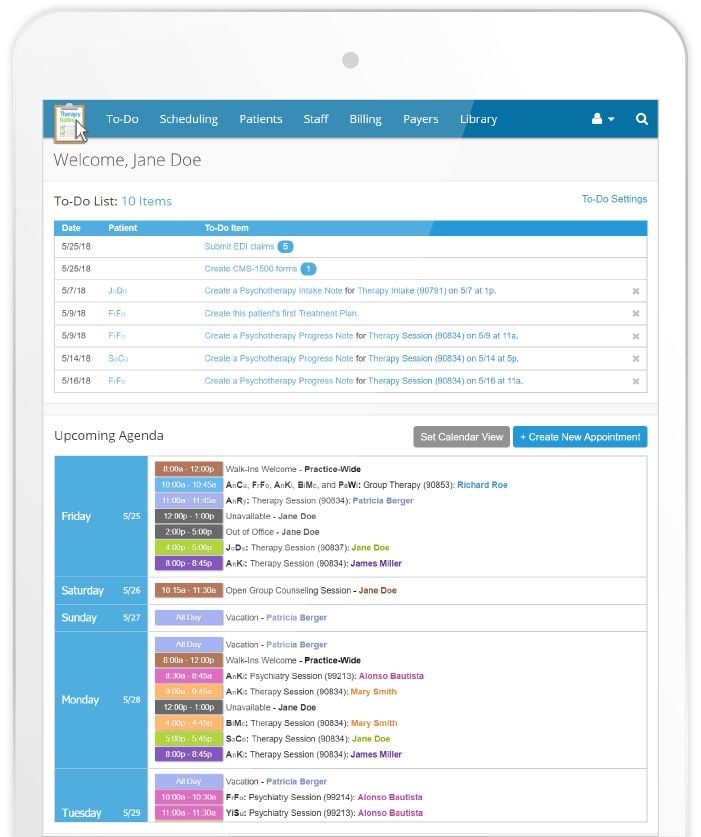Click the TherapyNotes clipboard logo icon

(71, 121)
